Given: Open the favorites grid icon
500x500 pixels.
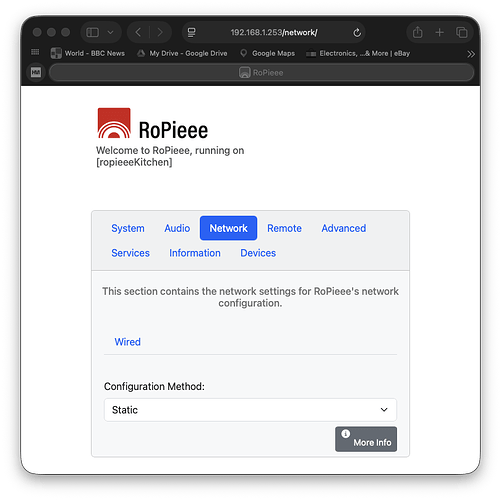Looking at the screenshot, I should click(x=35, y=52).
